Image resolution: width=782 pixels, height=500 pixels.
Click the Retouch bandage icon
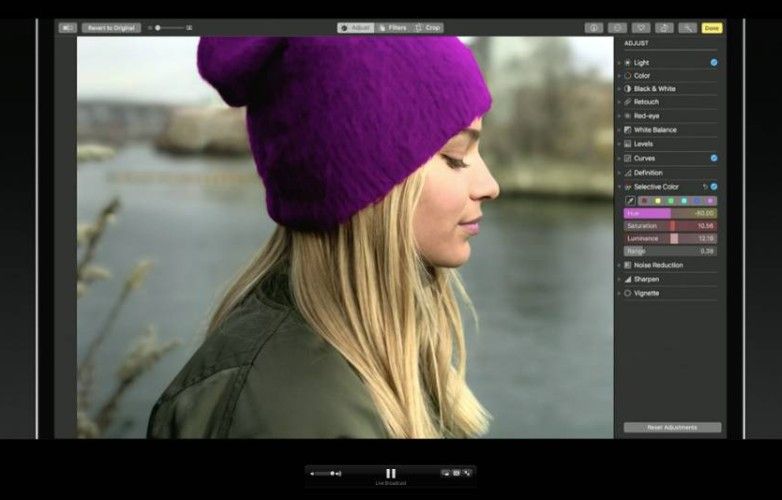[627, 102]
